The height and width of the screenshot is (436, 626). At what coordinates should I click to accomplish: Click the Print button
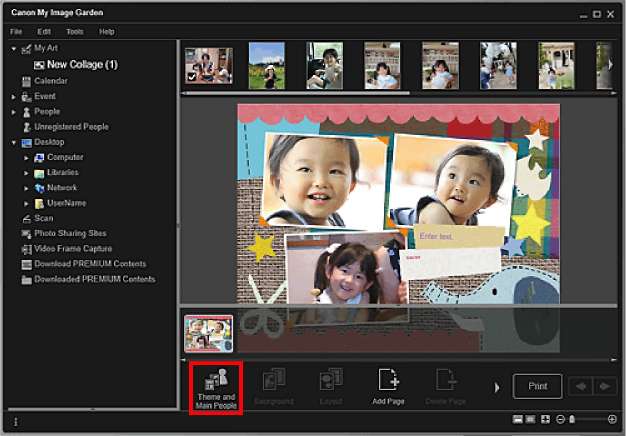click(537, 385)
